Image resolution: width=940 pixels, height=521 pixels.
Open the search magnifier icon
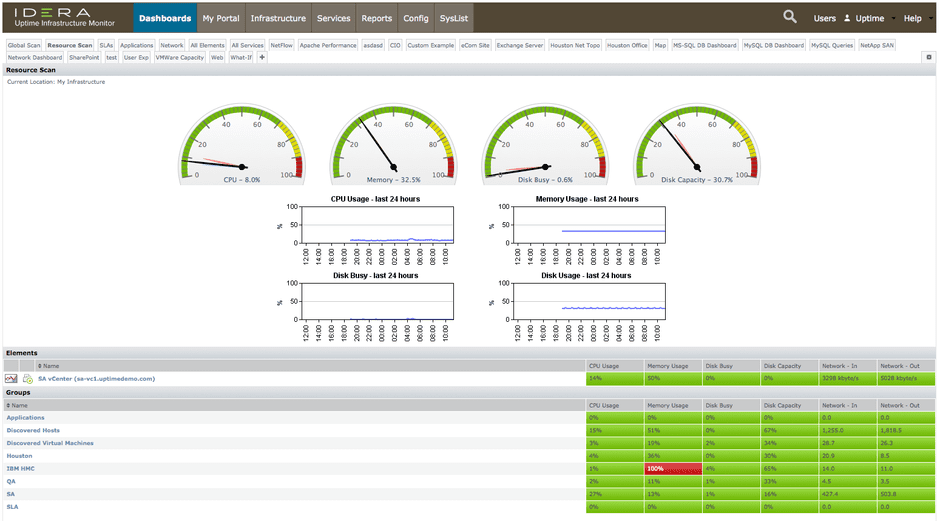click(790, 17)
